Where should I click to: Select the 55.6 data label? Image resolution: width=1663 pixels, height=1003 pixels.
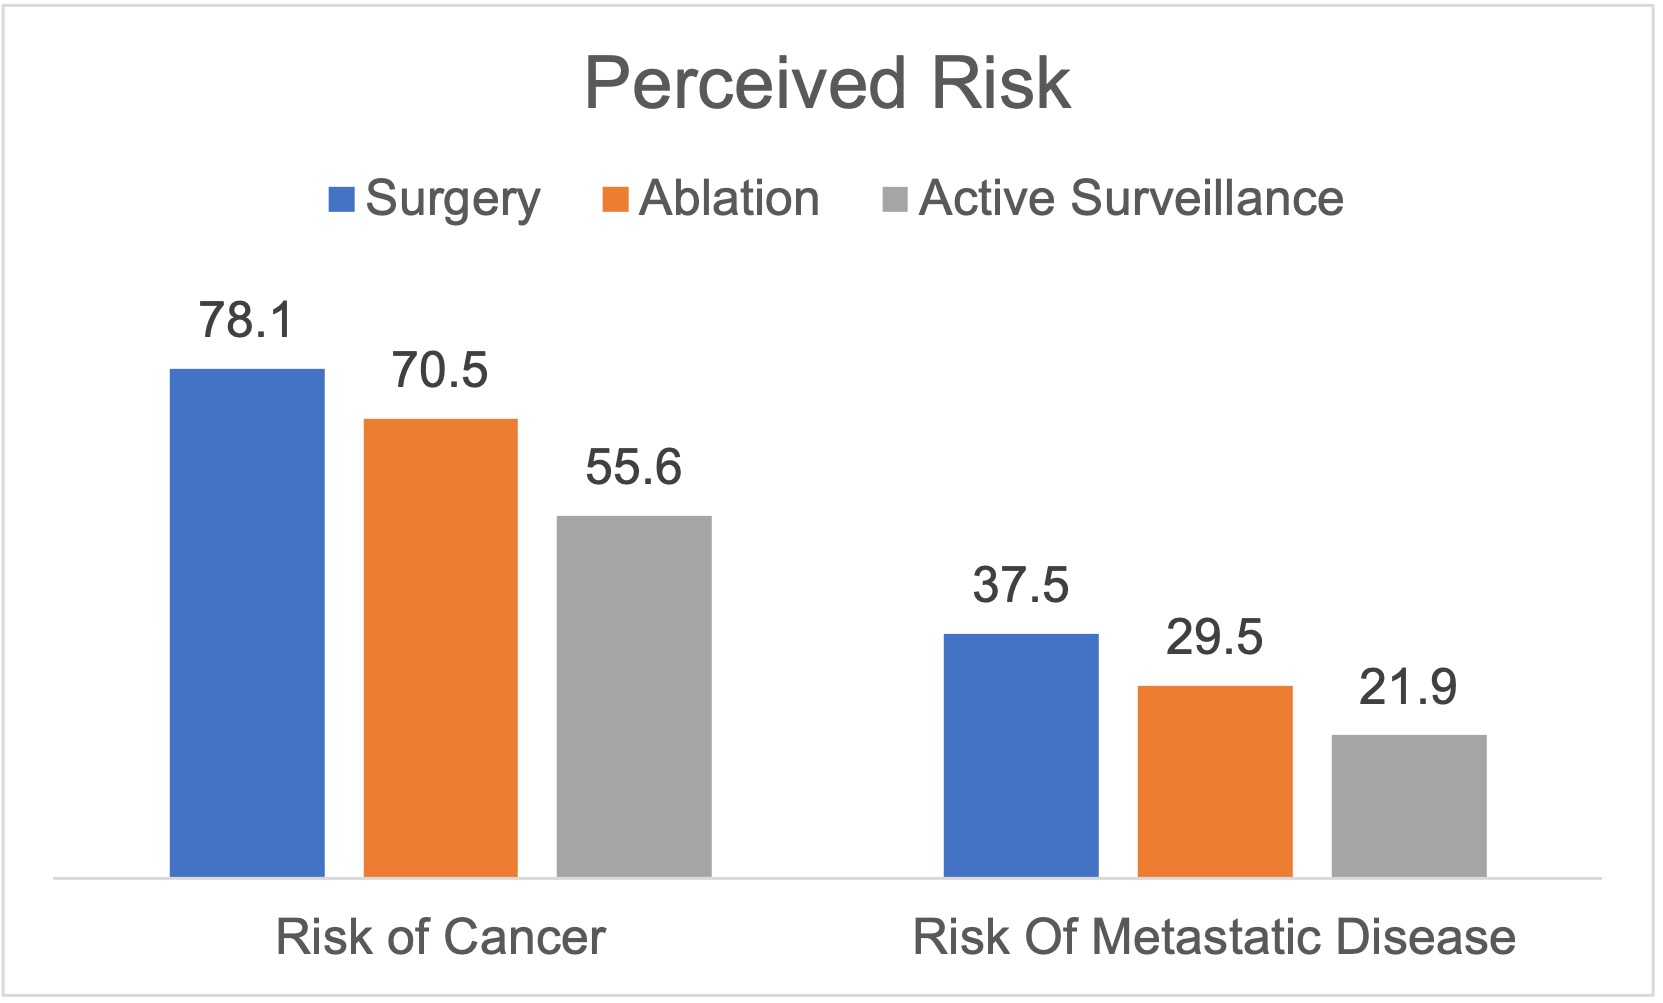pyautogui.click(x=634, y=467)
